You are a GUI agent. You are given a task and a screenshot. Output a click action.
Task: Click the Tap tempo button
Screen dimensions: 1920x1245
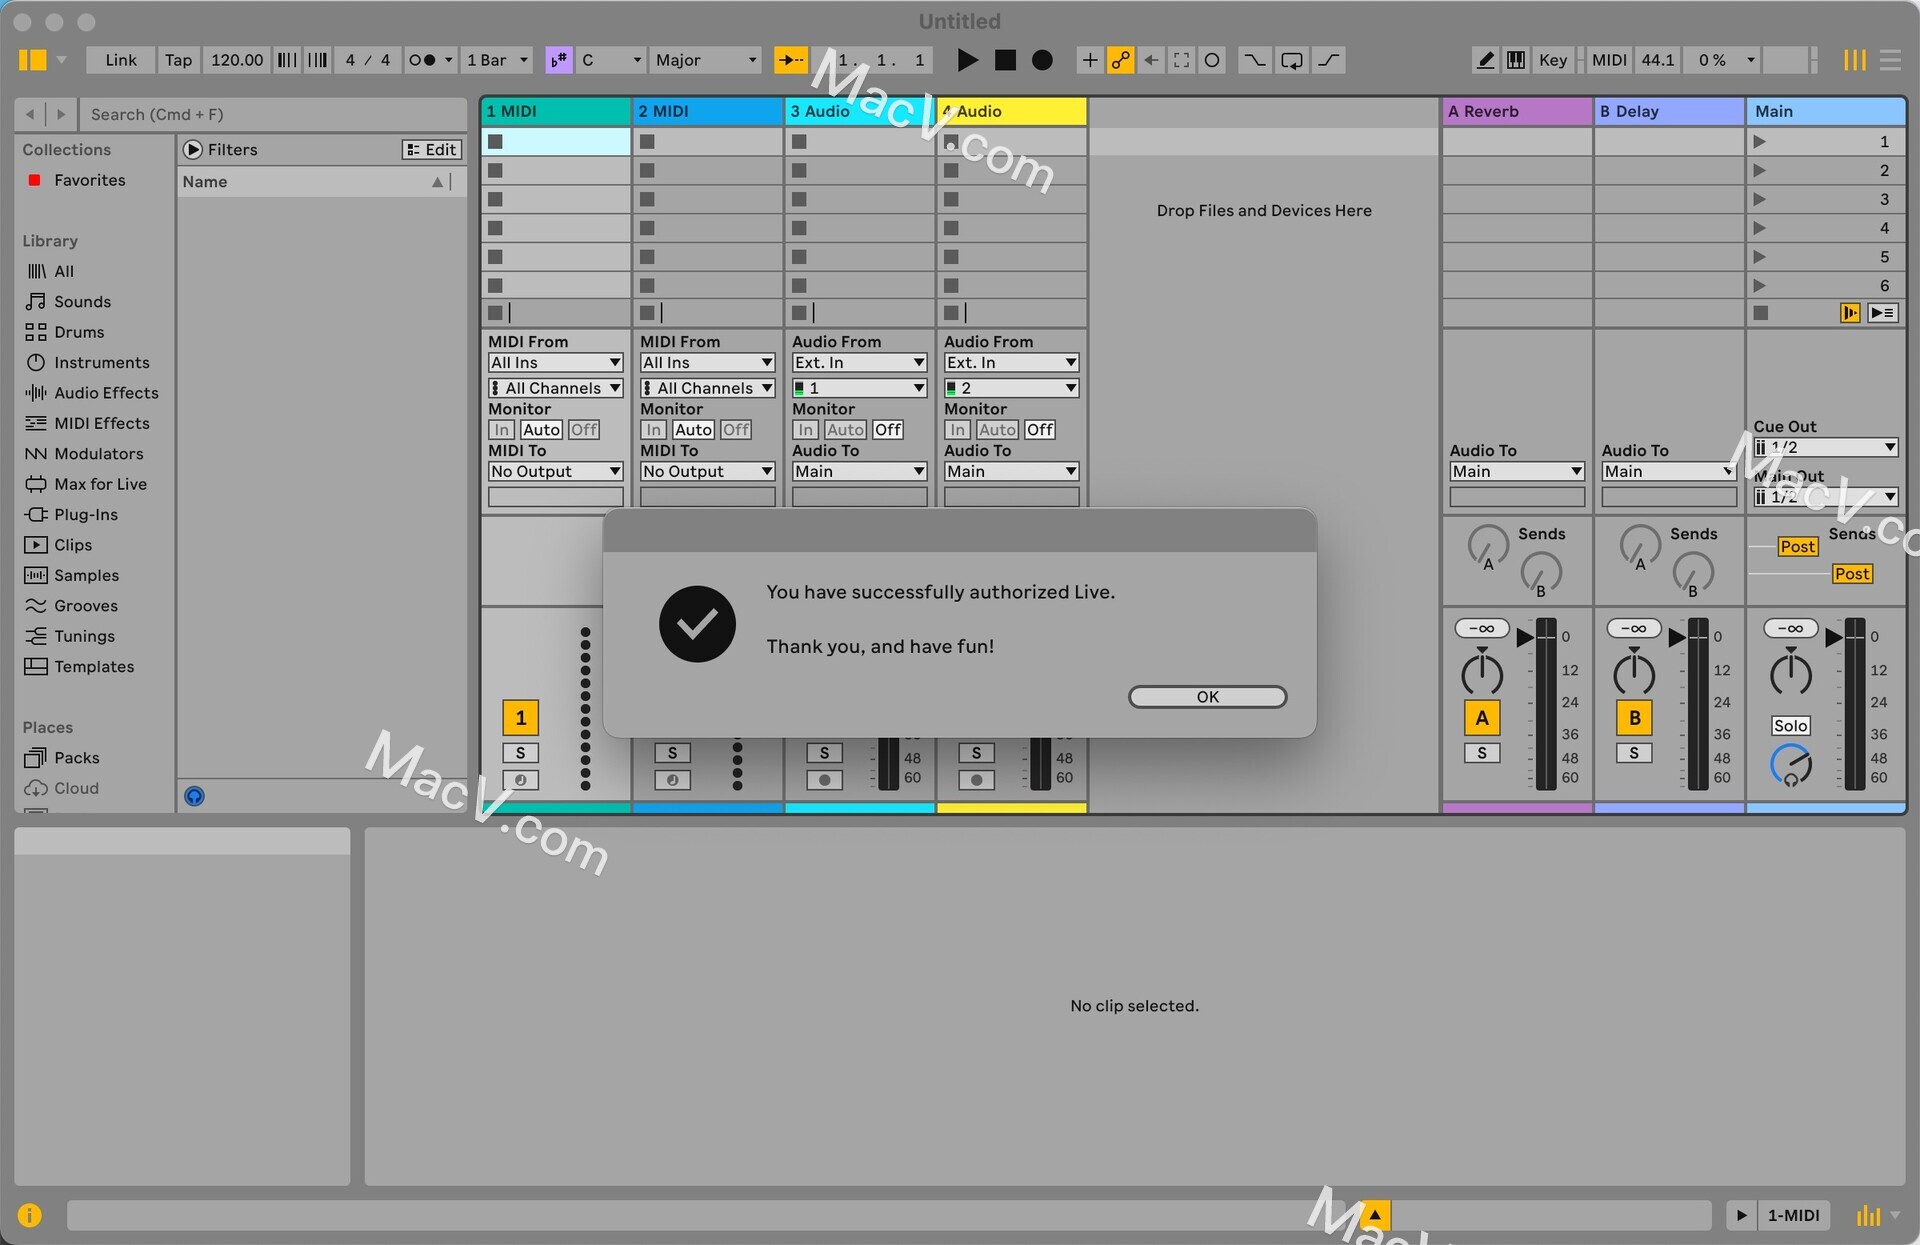(178, 60)
